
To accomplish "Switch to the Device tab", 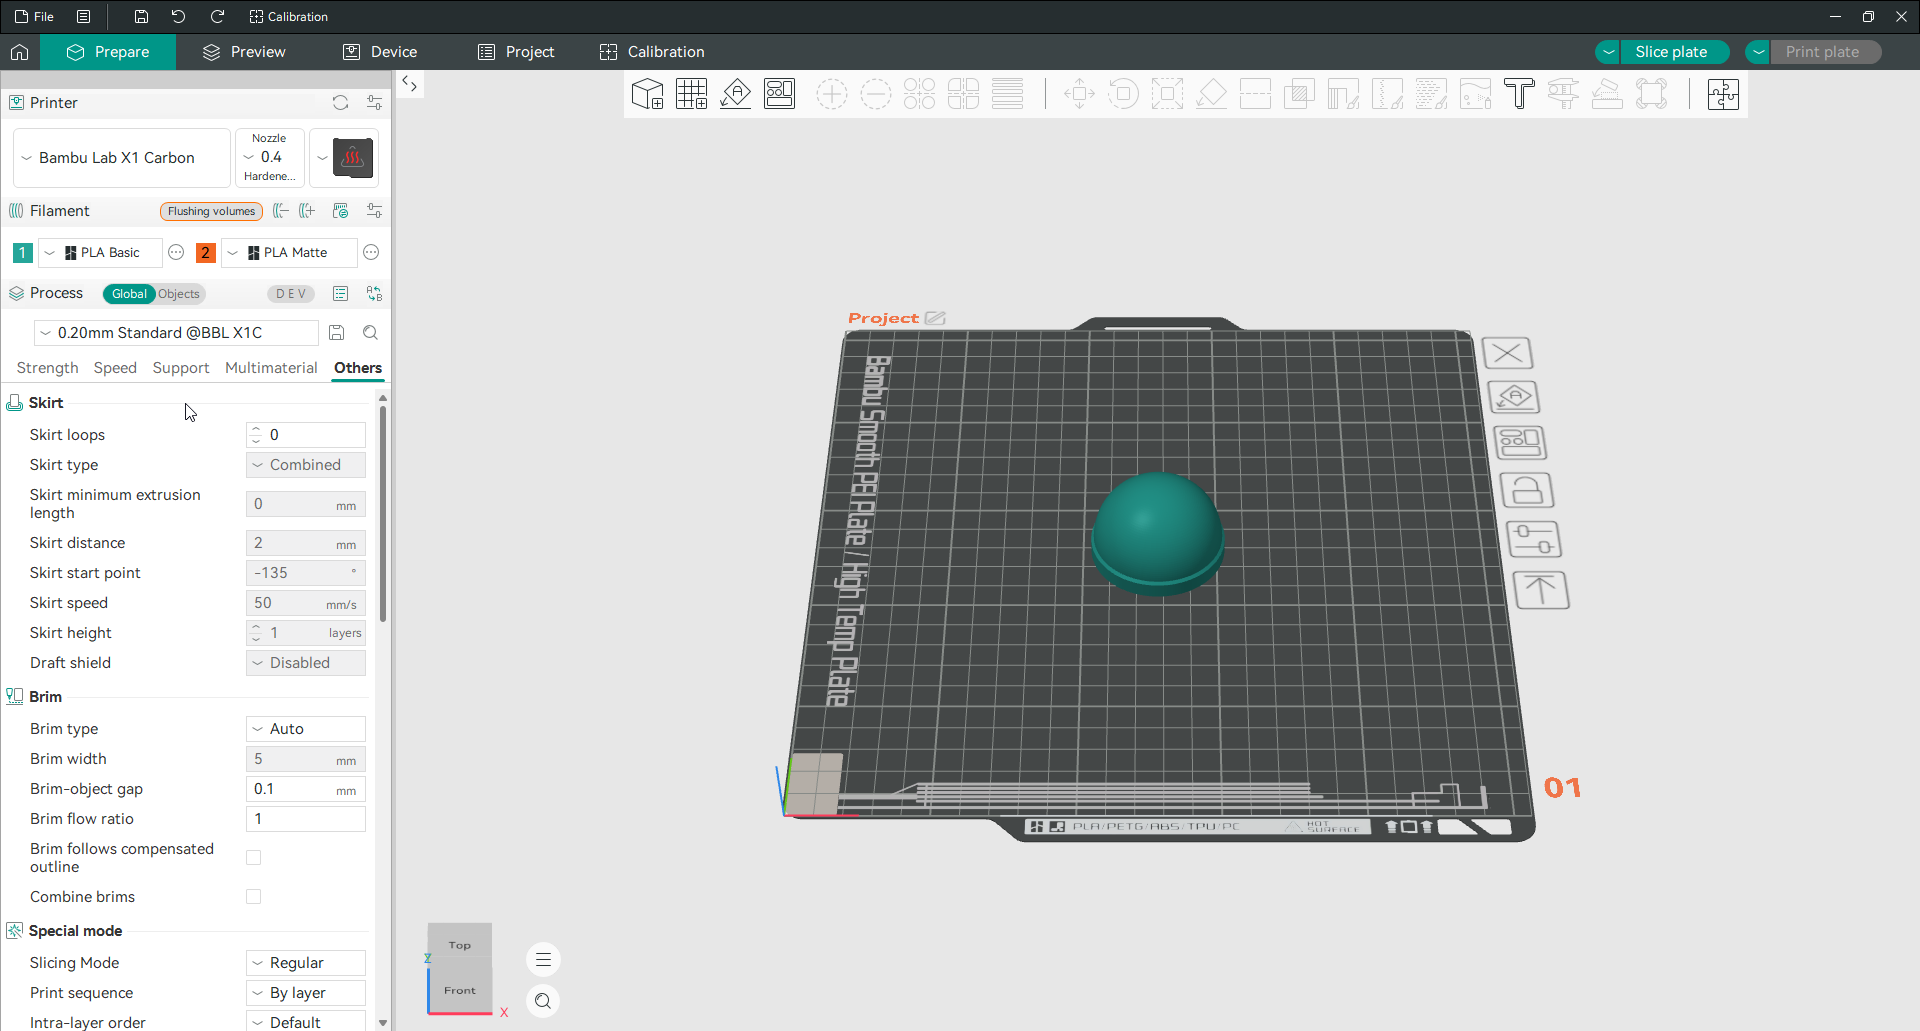I will click(380, 52).
